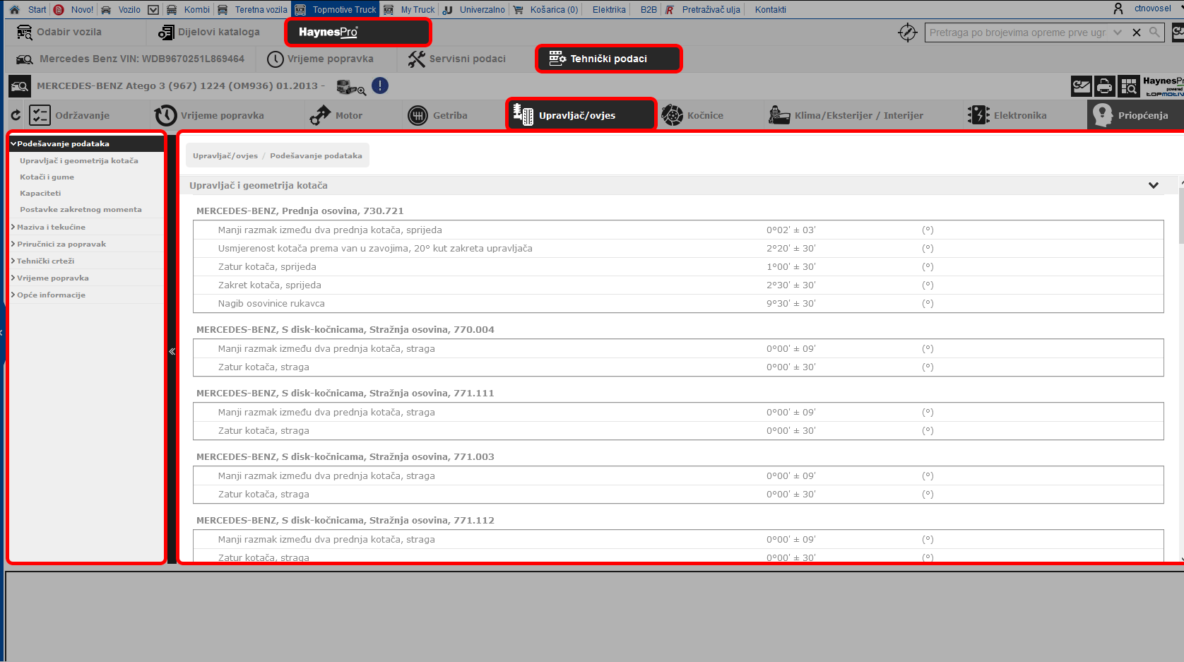Expand Tehnički crteži group
Screen dimensions: 1184x662
45,261
